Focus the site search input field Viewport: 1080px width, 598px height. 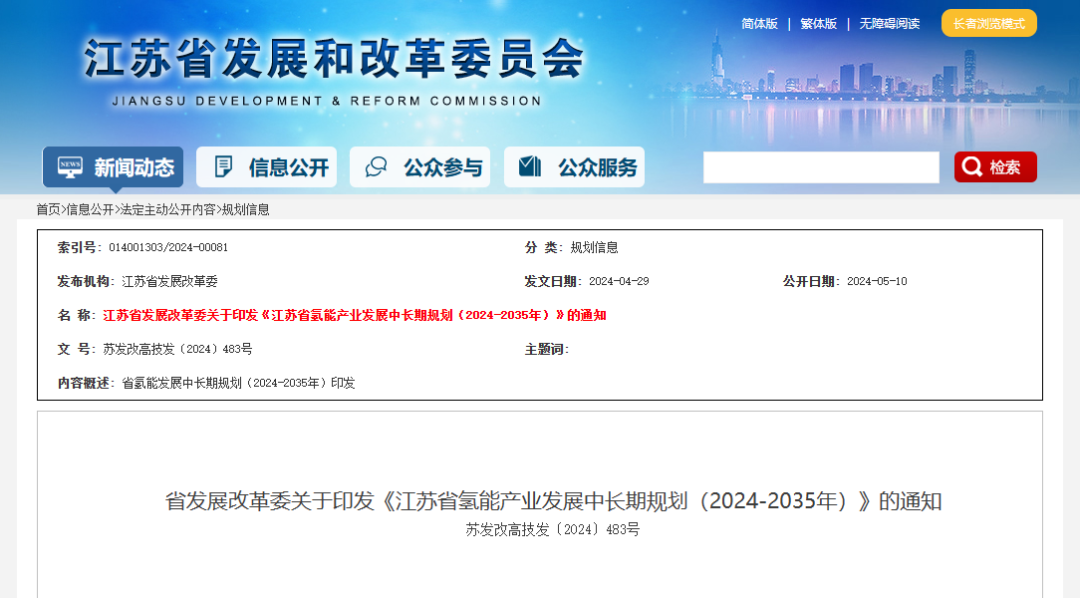(x=821, y=167)
